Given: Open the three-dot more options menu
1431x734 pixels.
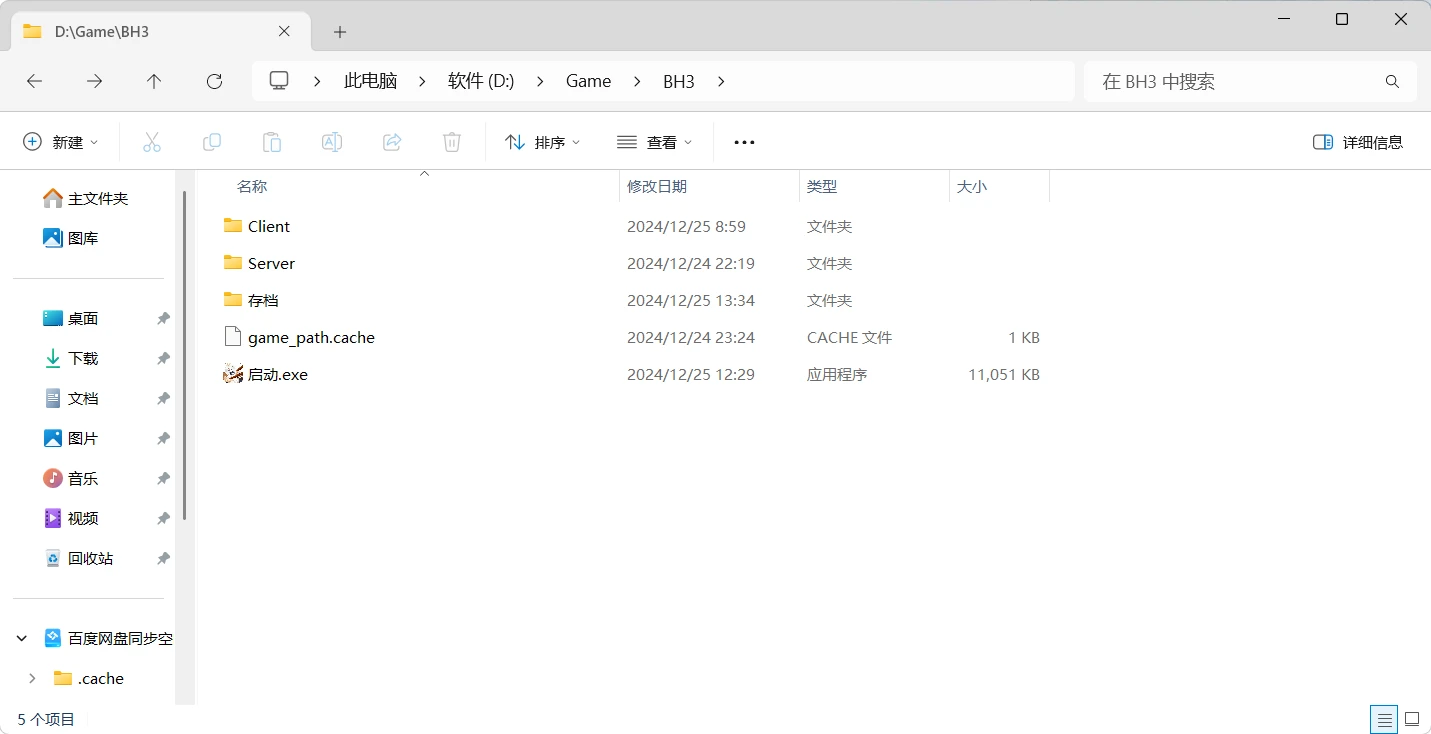Looking at the screenshot, I should 744,142.
